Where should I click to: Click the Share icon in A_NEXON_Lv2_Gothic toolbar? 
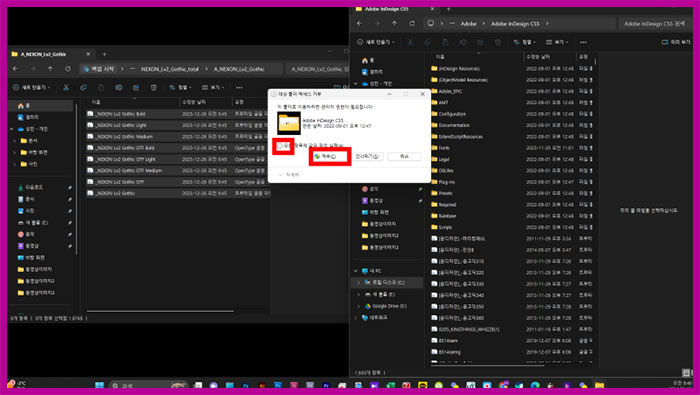[136, 87]
